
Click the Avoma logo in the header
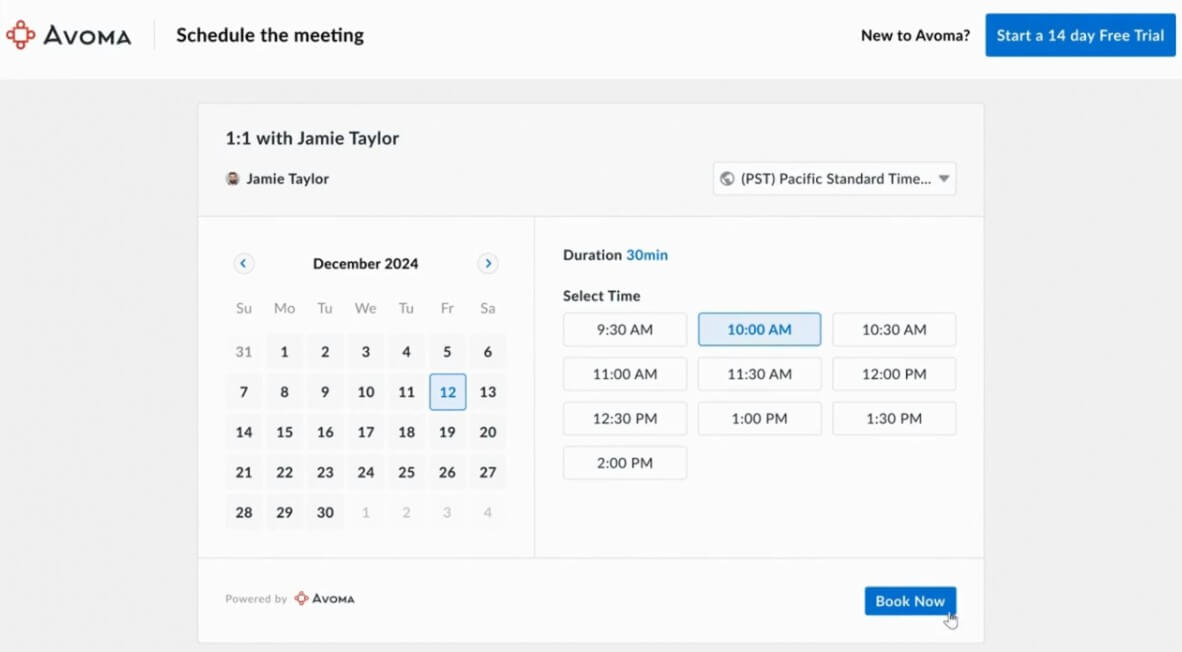pos(69,35)
